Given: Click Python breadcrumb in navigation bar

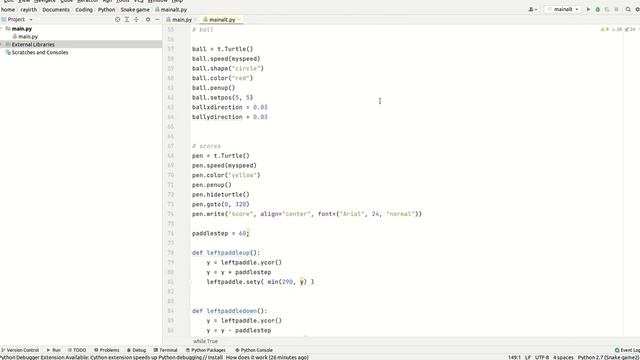Looking at the screenshot, I should [x=106, y=9].
